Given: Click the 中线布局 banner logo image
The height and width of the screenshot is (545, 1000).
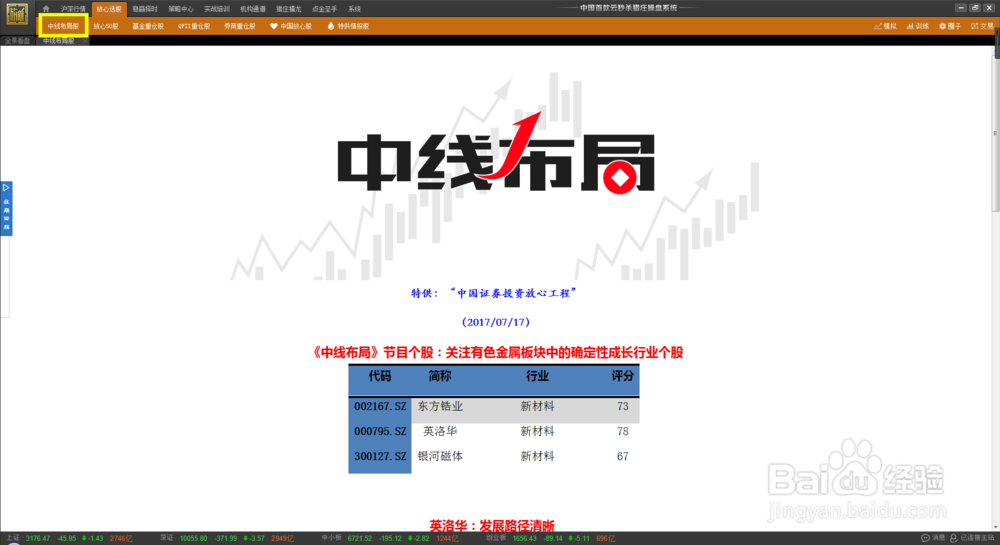Looking at the screenshot, I should tap(496, 153).
